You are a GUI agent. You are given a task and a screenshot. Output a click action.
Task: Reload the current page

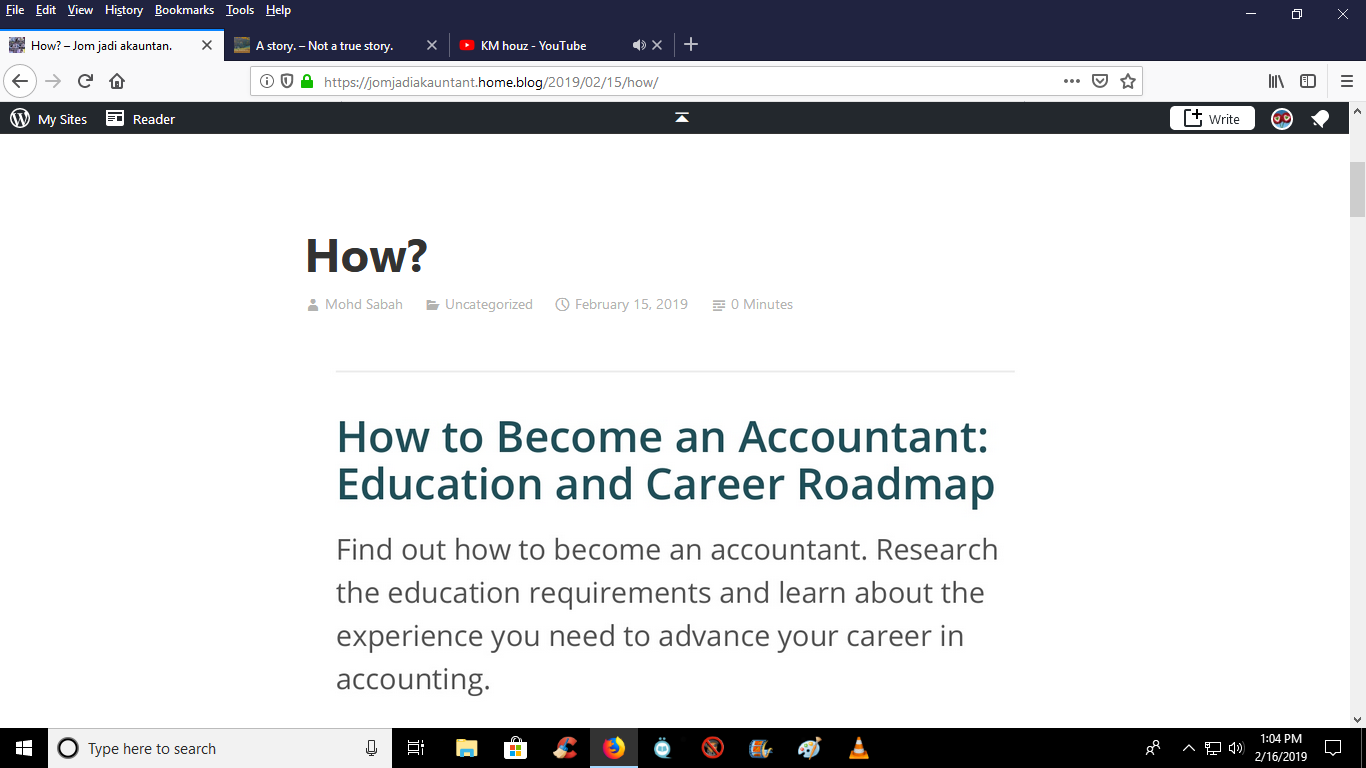85,82
